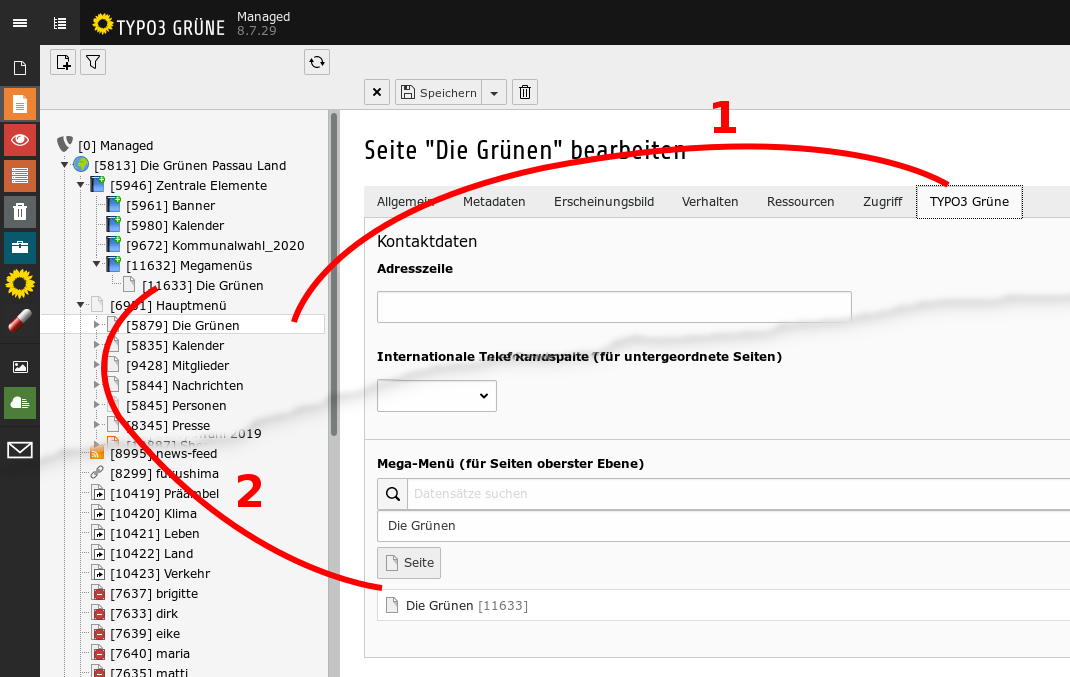This screenshot has width=1070, height=677.
Task: Refresh the page tree
Action: [317, 62]
